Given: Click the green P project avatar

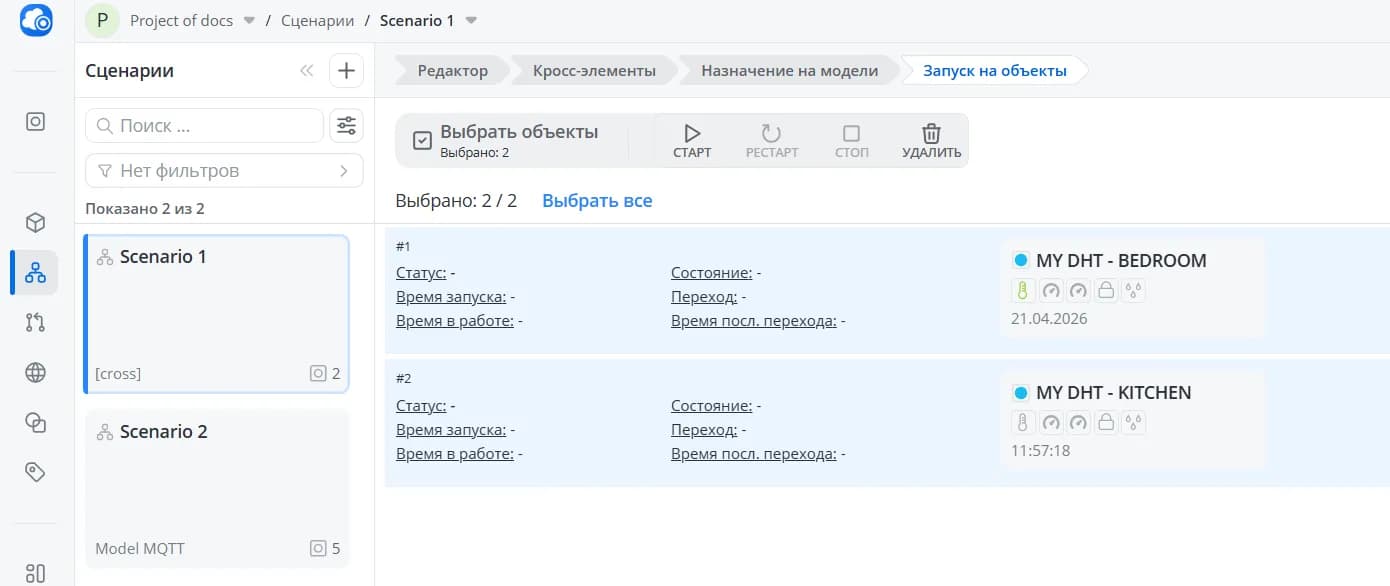Looking at the screenshot, I should click(x=102, y=20).
